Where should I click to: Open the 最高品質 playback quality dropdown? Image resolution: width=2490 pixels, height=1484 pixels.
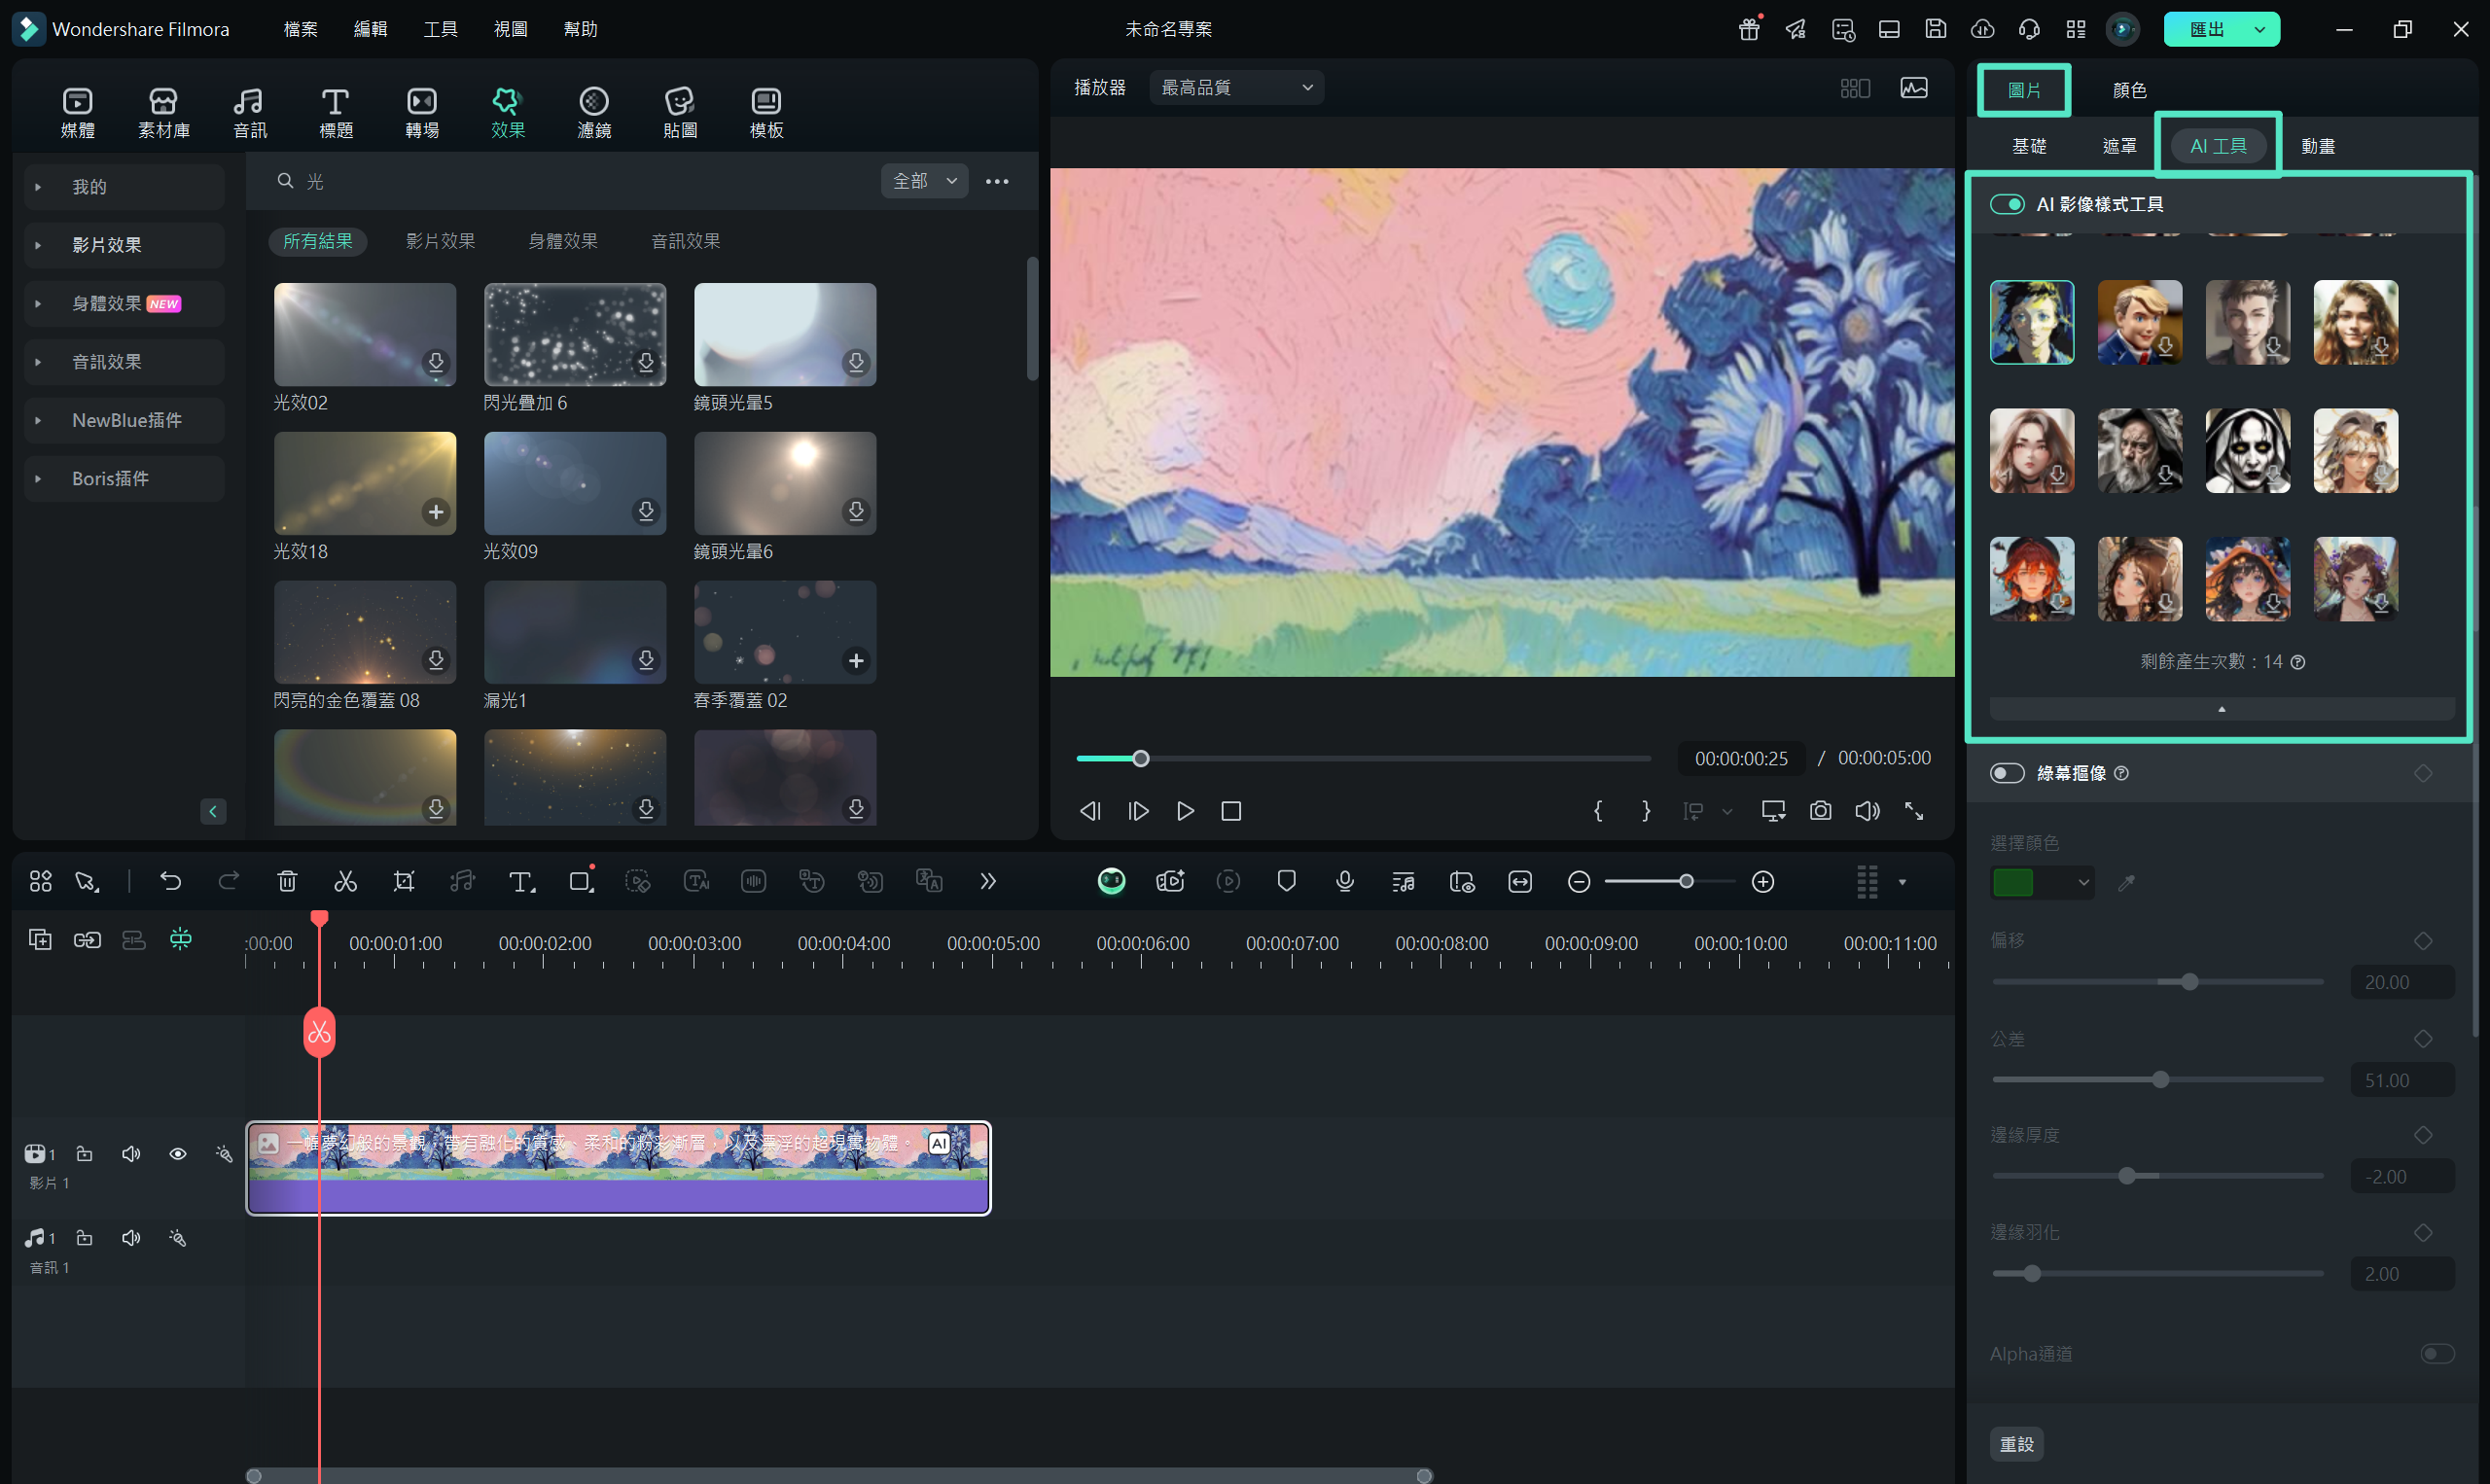point(1236,88)
